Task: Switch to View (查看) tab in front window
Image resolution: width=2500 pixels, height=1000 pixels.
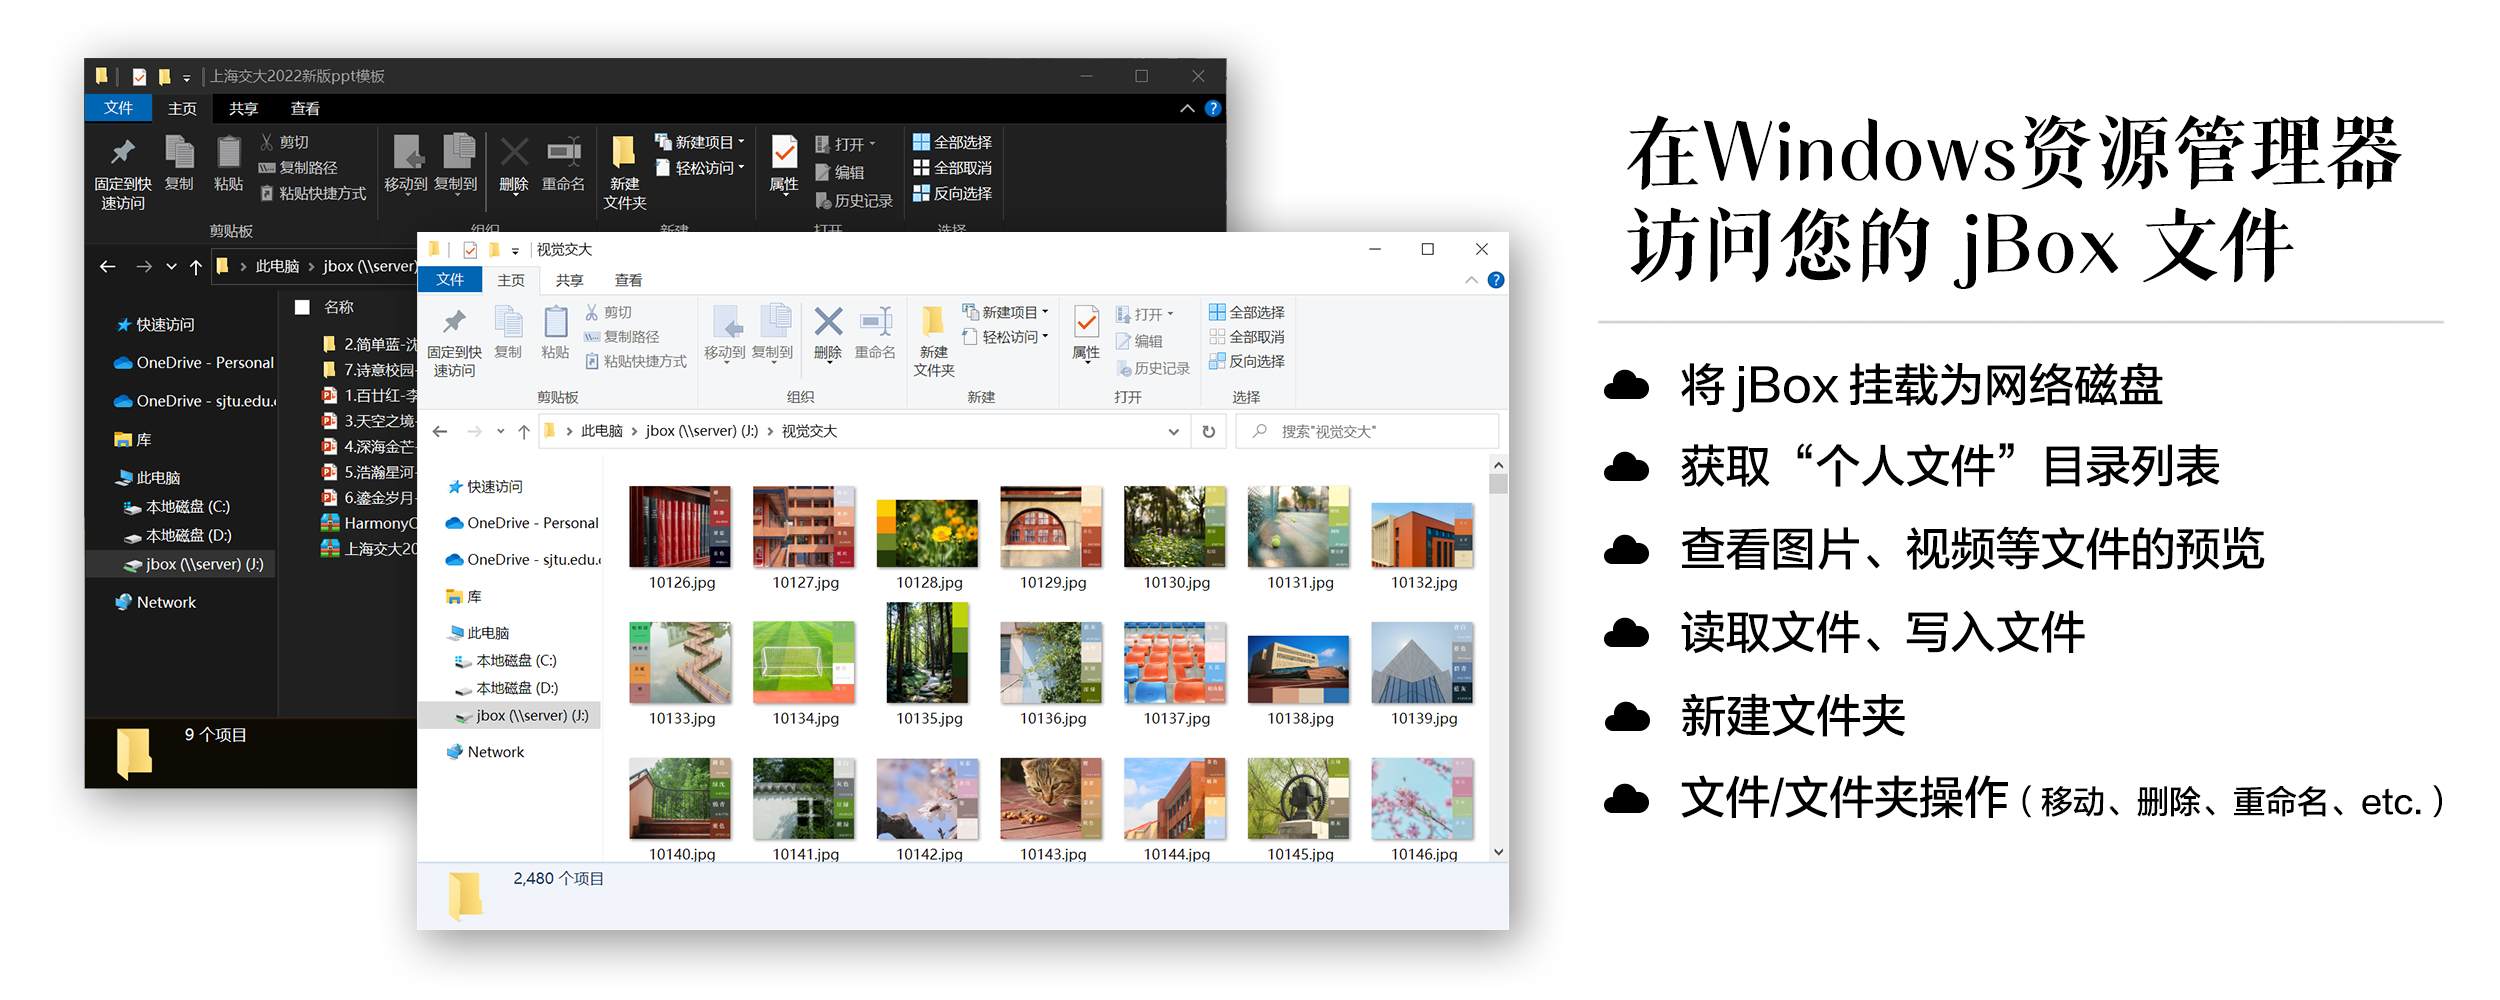Action: [x=628, y=280]
